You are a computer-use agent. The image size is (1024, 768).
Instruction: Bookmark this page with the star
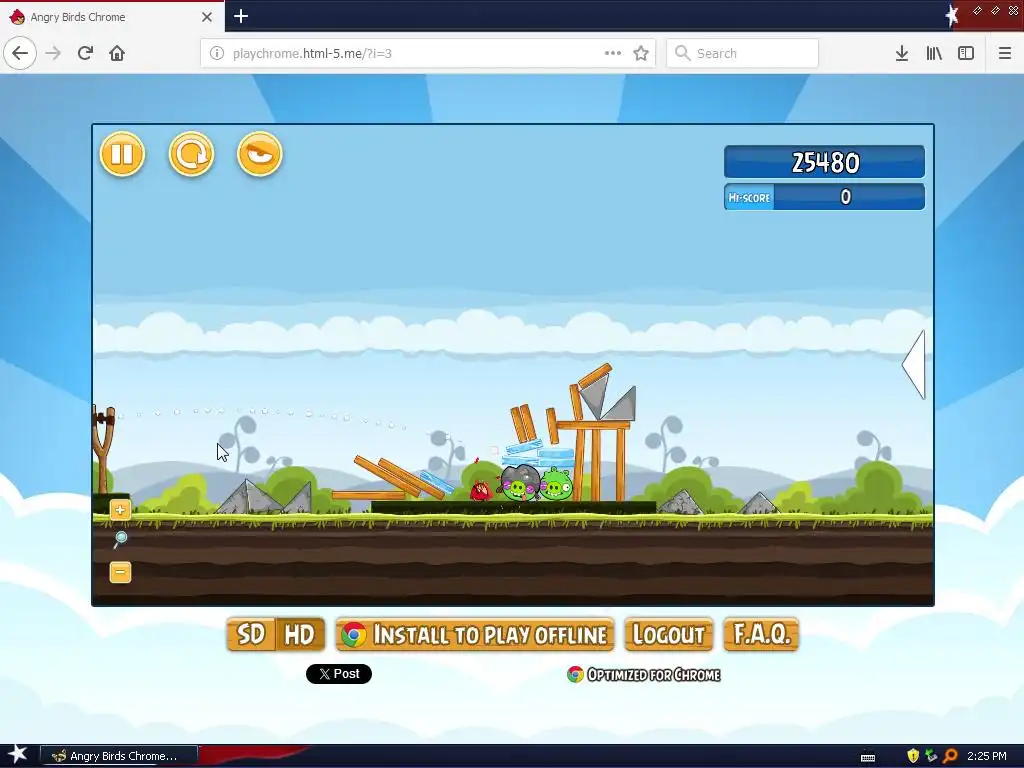coord(641,53)
